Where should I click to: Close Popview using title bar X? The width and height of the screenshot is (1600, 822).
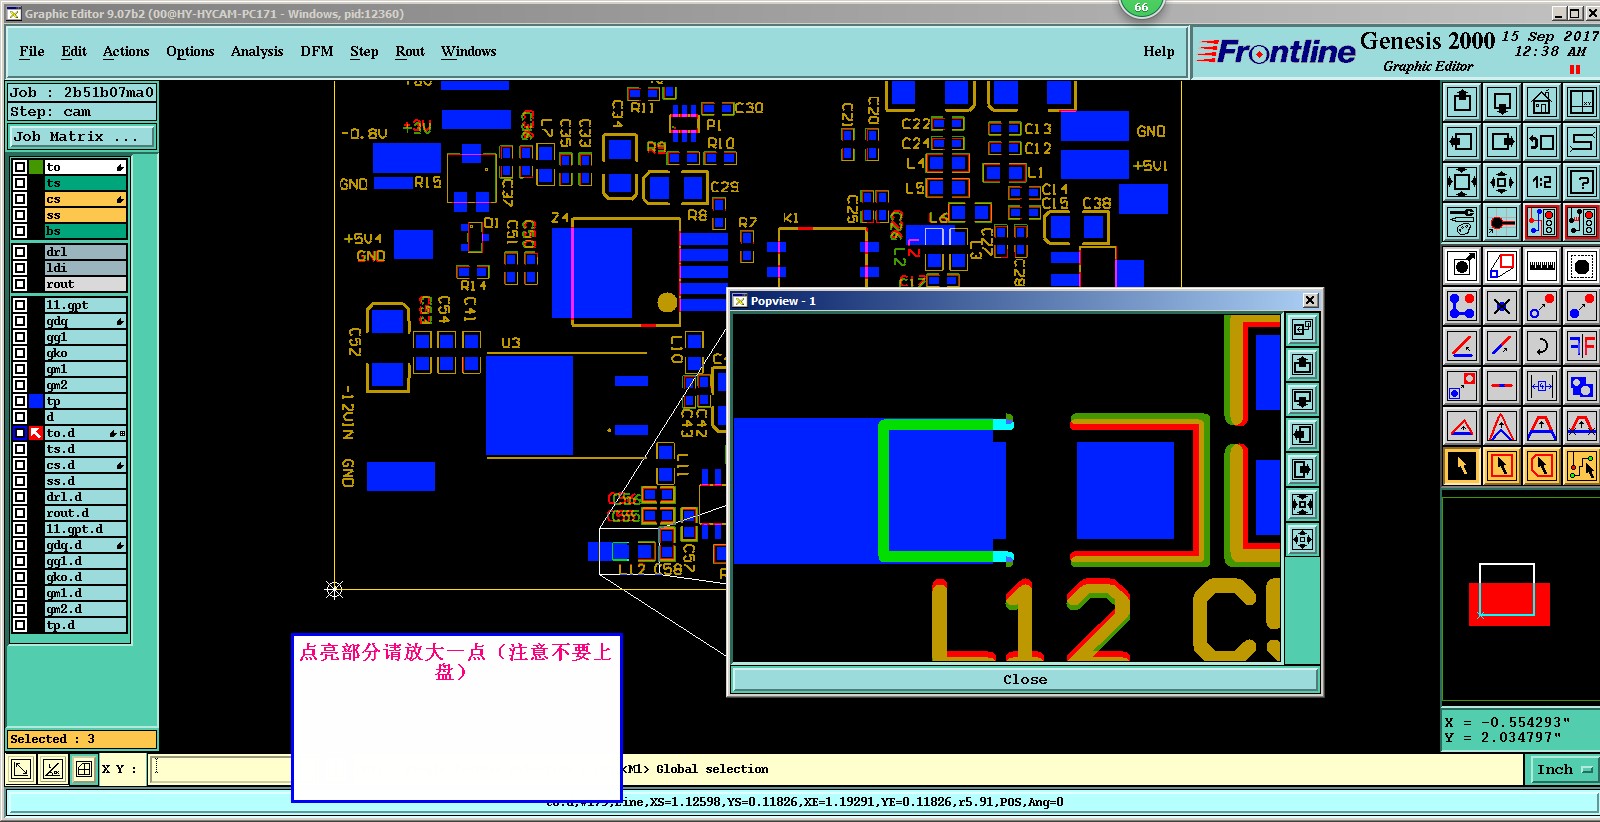pyautogui.click(x=1310, y=300)
